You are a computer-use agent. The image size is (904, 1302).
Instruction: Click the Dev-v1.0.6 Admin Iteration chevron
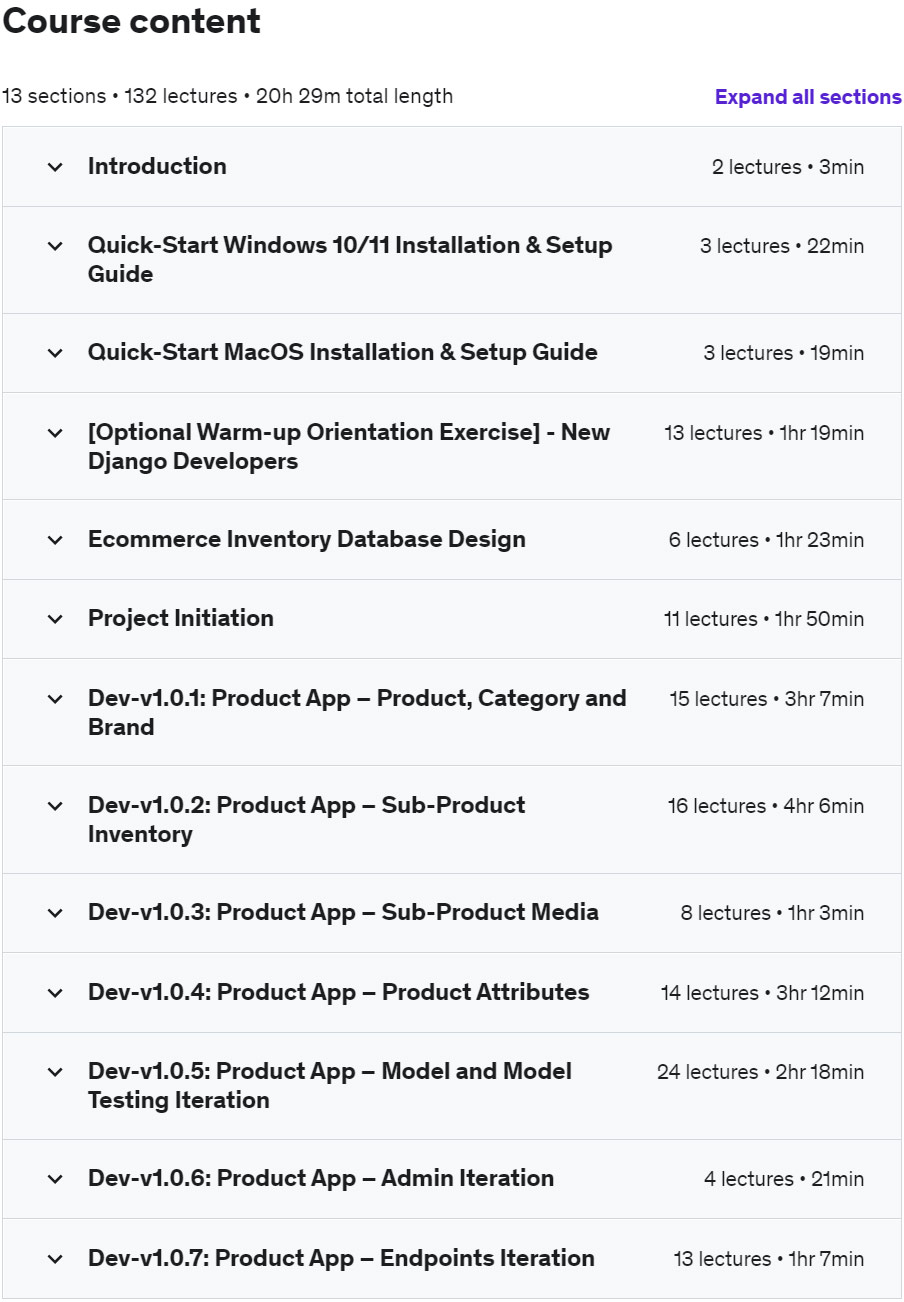[55, 1179]
